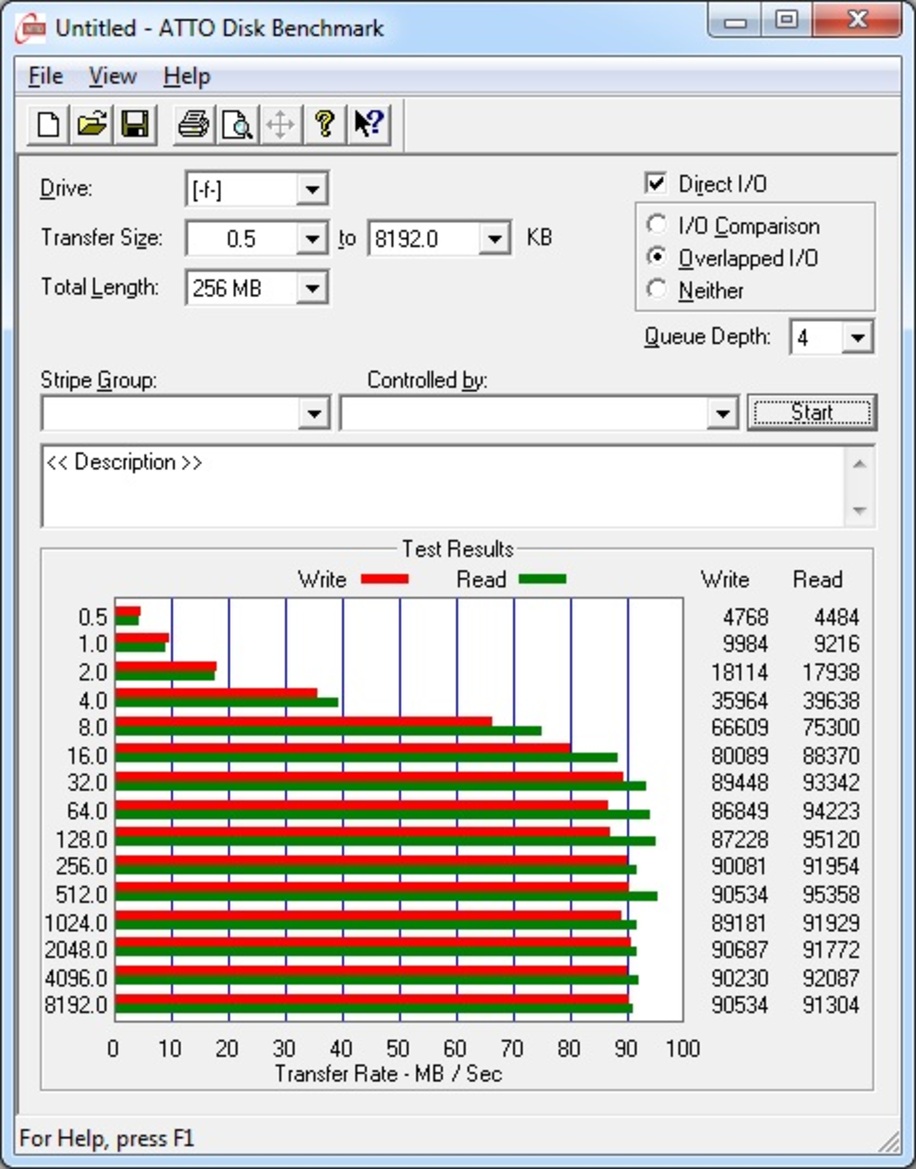Select the I/O Comparison radio button
The image size is (916, 1169).
(657, 224)
